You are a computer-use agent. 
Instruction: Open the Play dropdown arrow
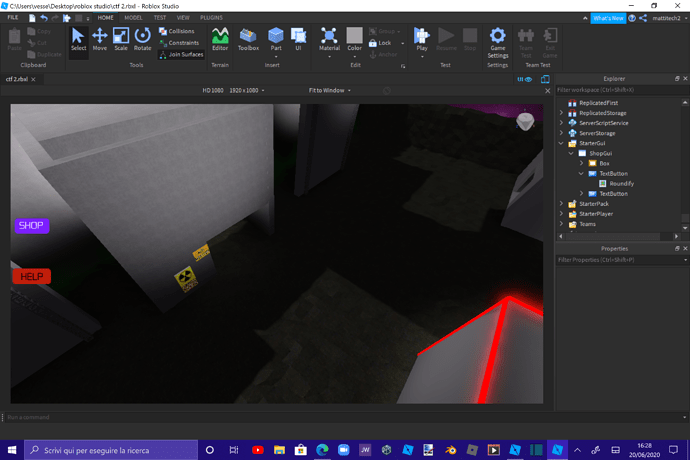coord(422,57)
